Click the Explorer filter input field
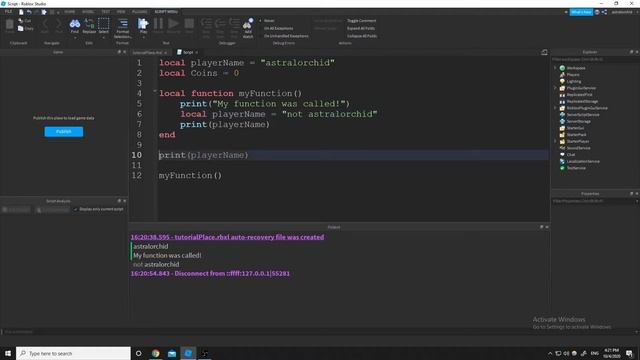This screenshot has height=360, width=640. [595, 60]
